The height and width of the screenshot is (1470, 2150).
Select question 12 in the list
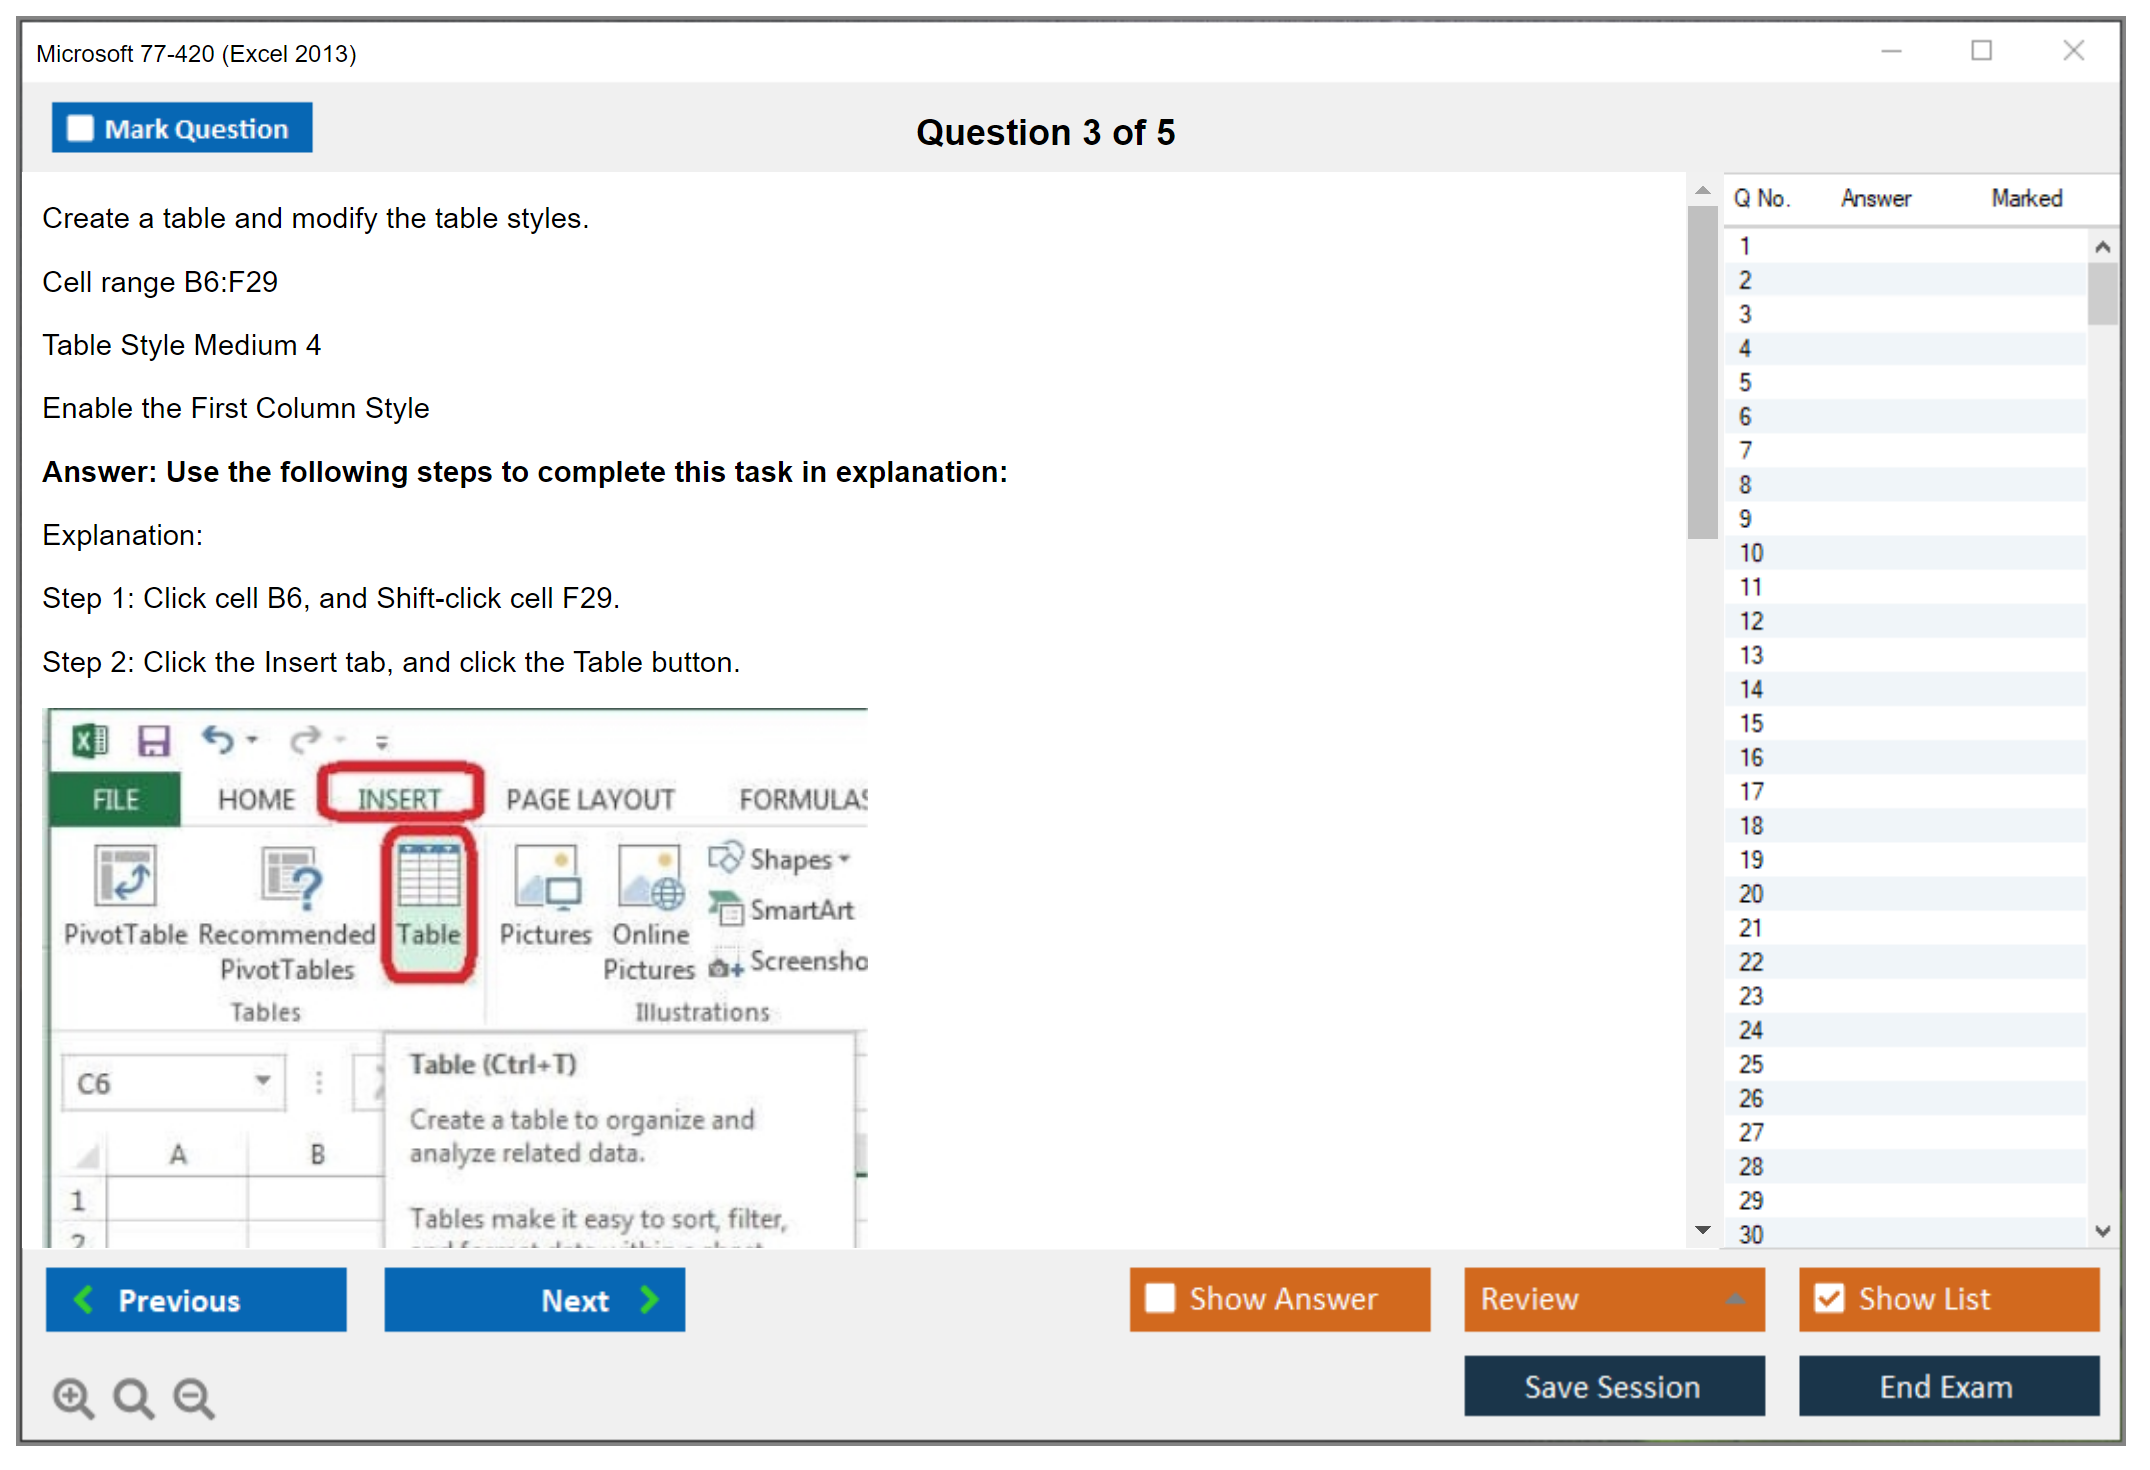pos(1751,621)
